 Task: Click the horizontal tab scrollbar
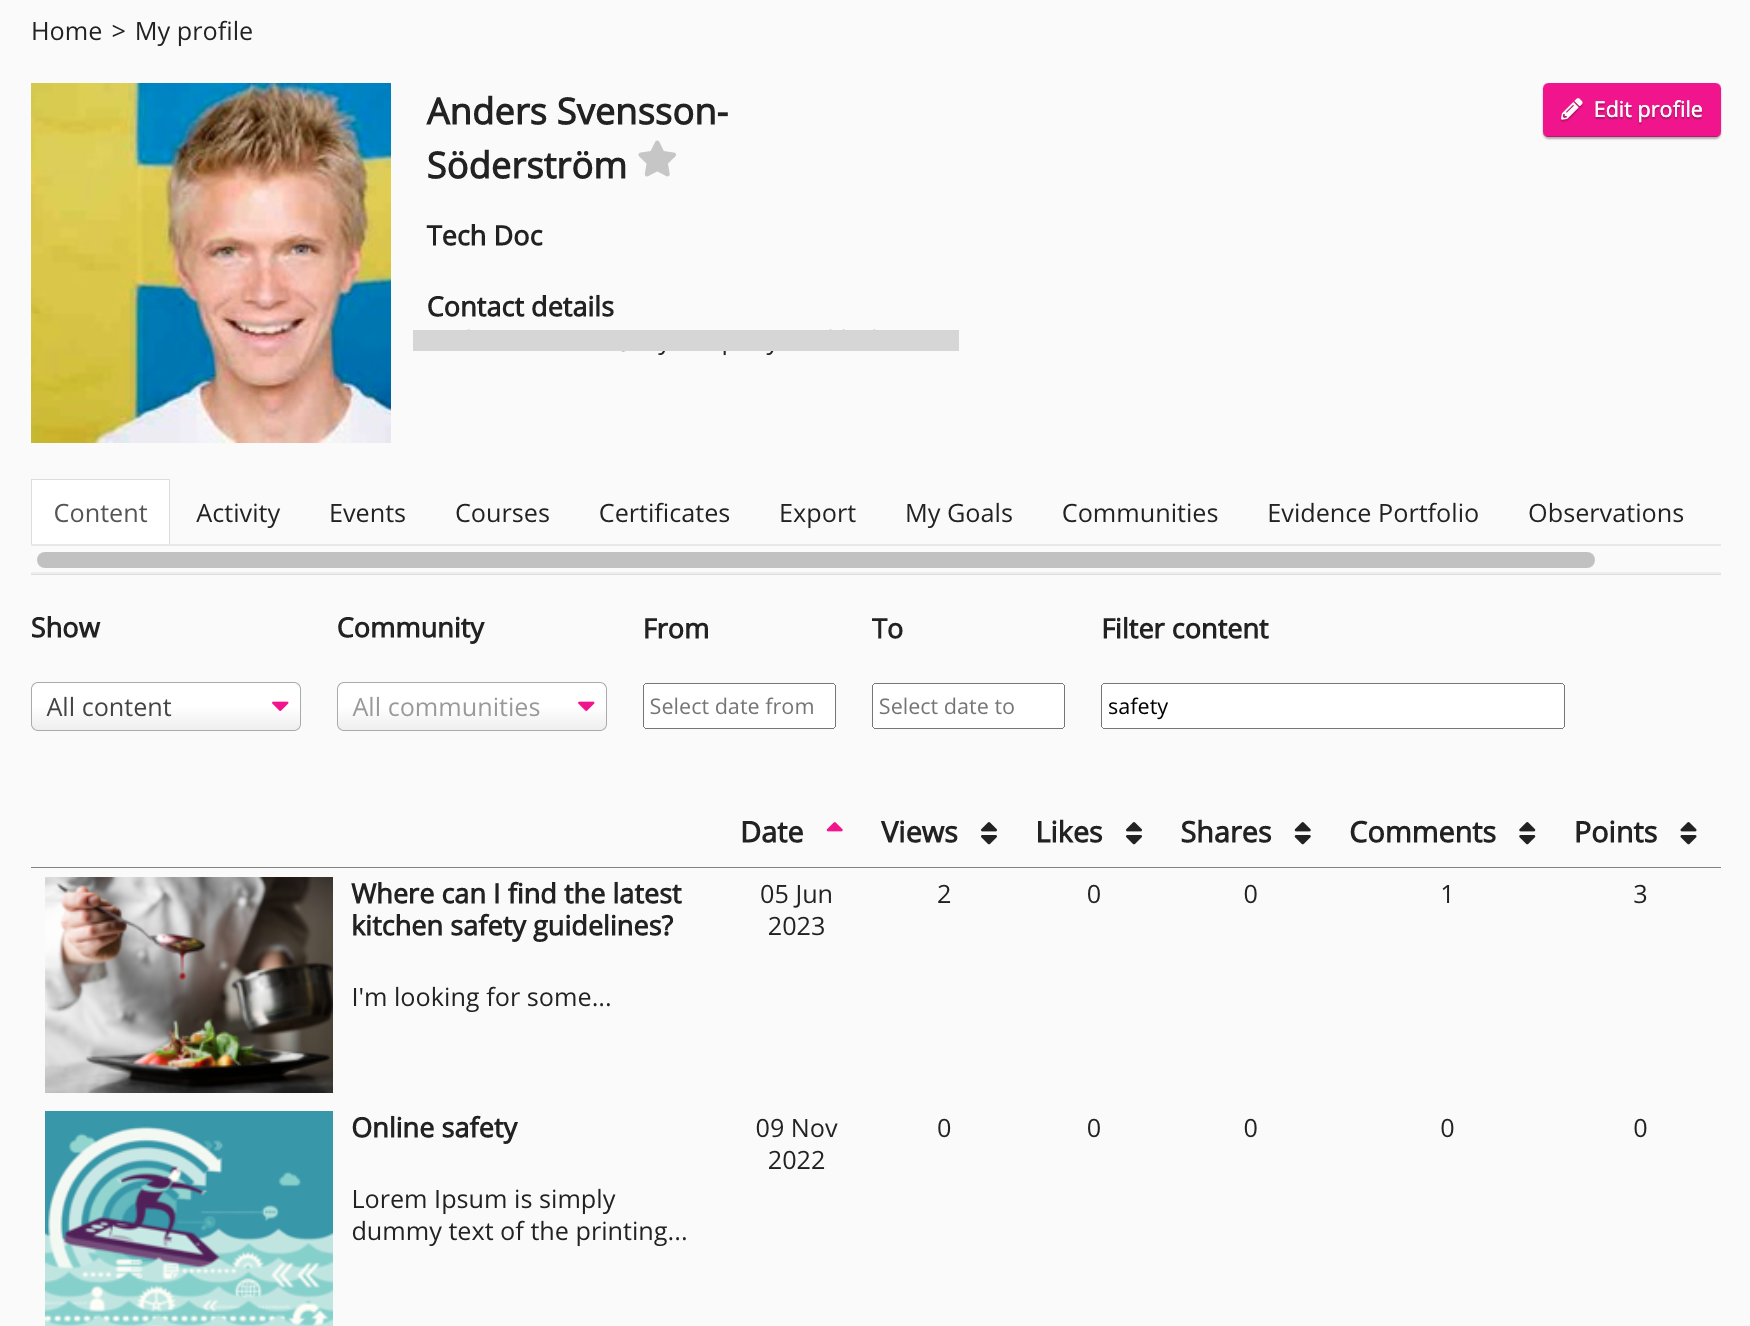point(815,560)
